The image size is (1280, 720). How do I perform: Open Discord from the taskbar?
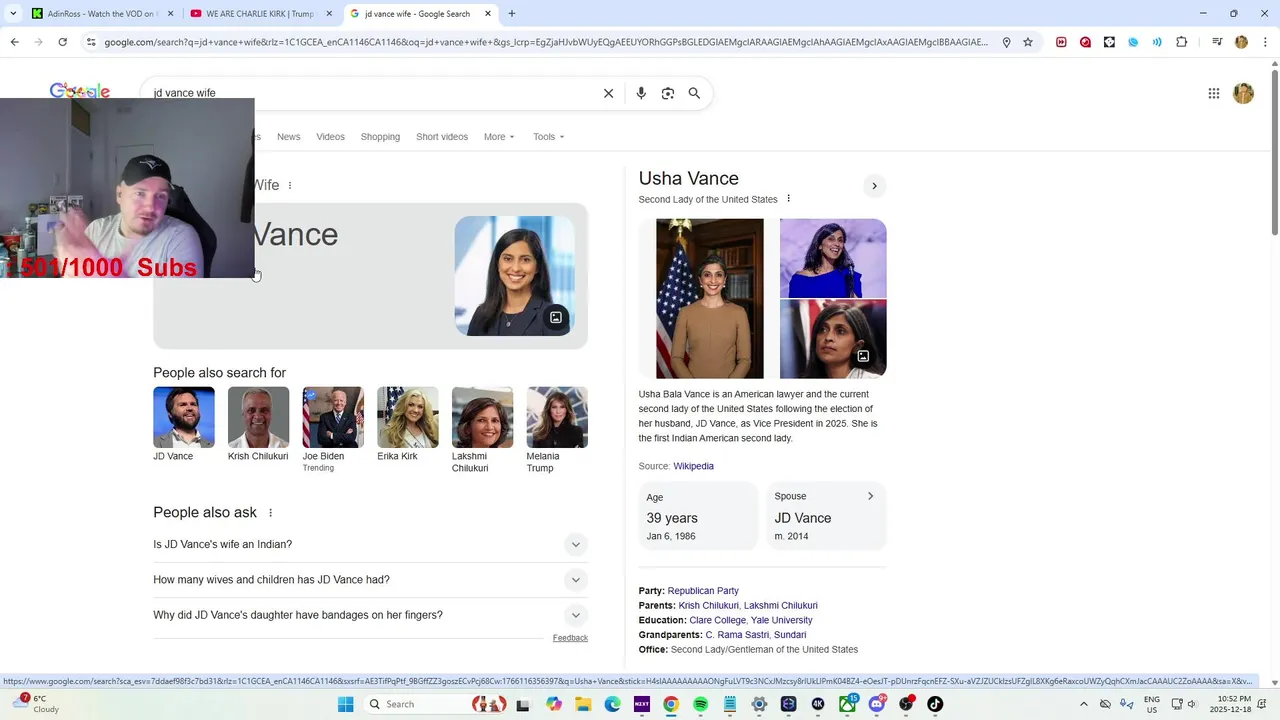[877, 704]
